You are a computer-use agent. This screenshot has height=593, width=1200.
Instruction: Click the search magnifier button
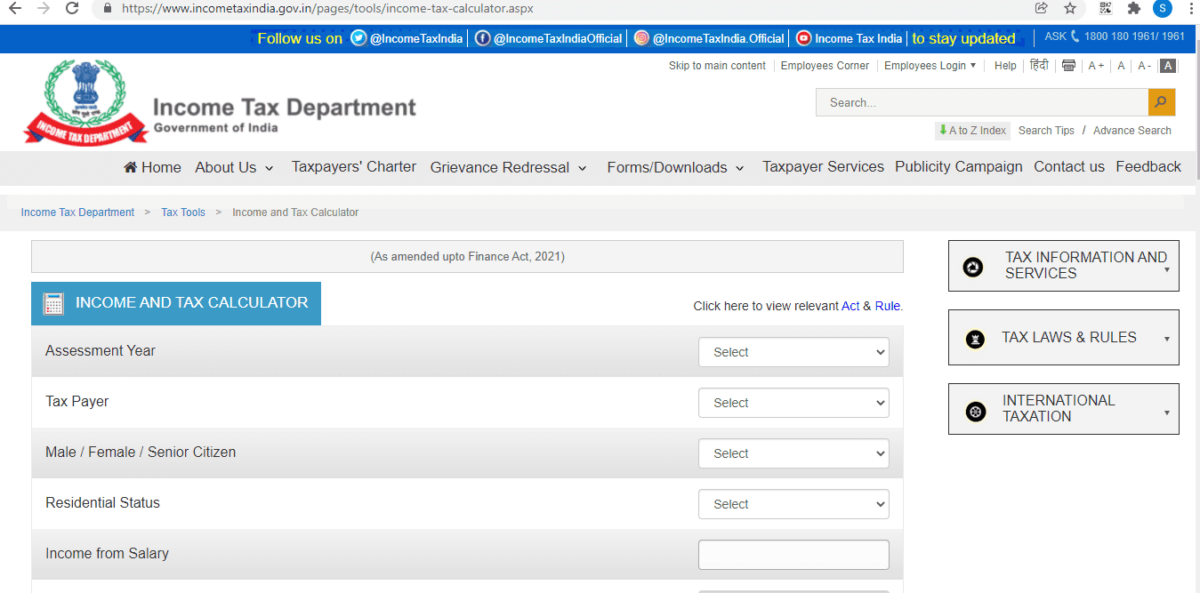pos(1160,102)
